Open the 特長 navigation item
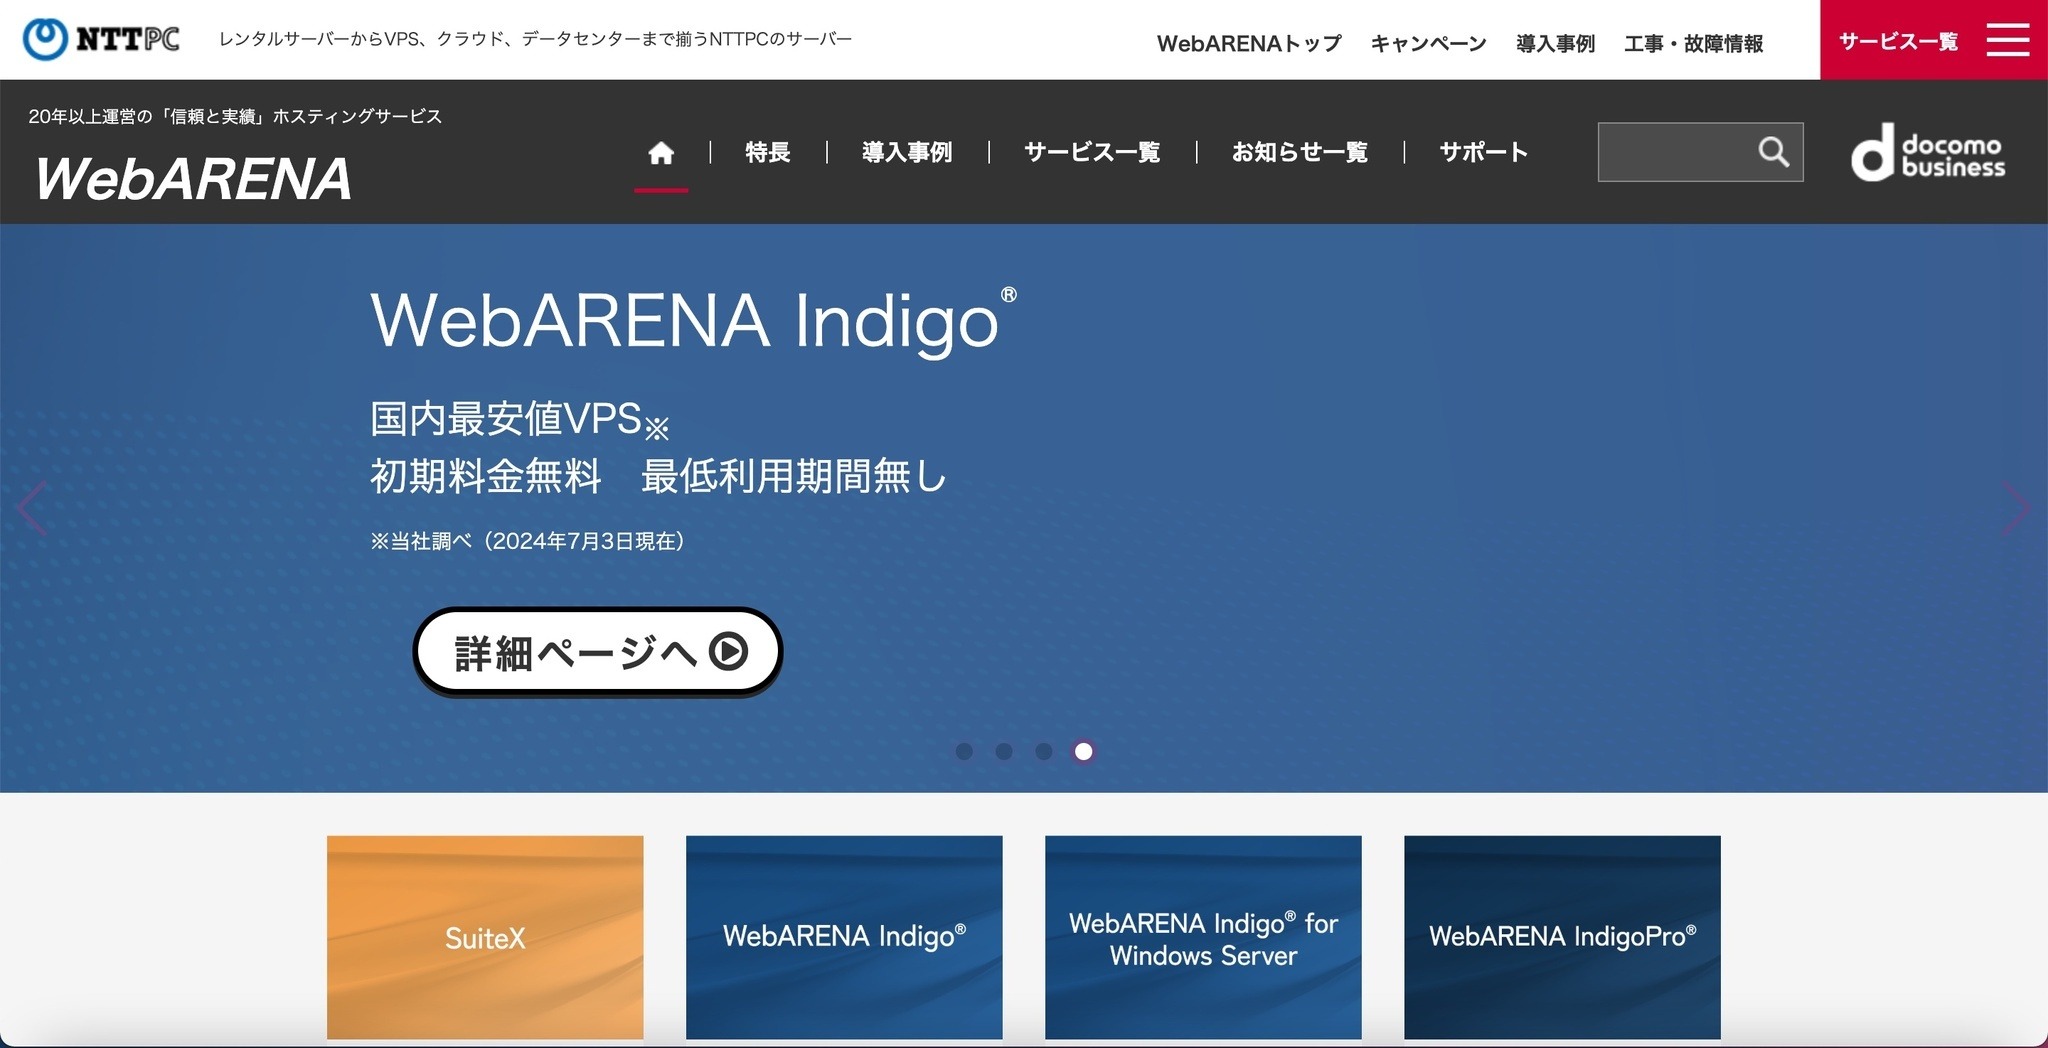The image size is (2048, 1048). pyautogui.click(x=767, y=153)
